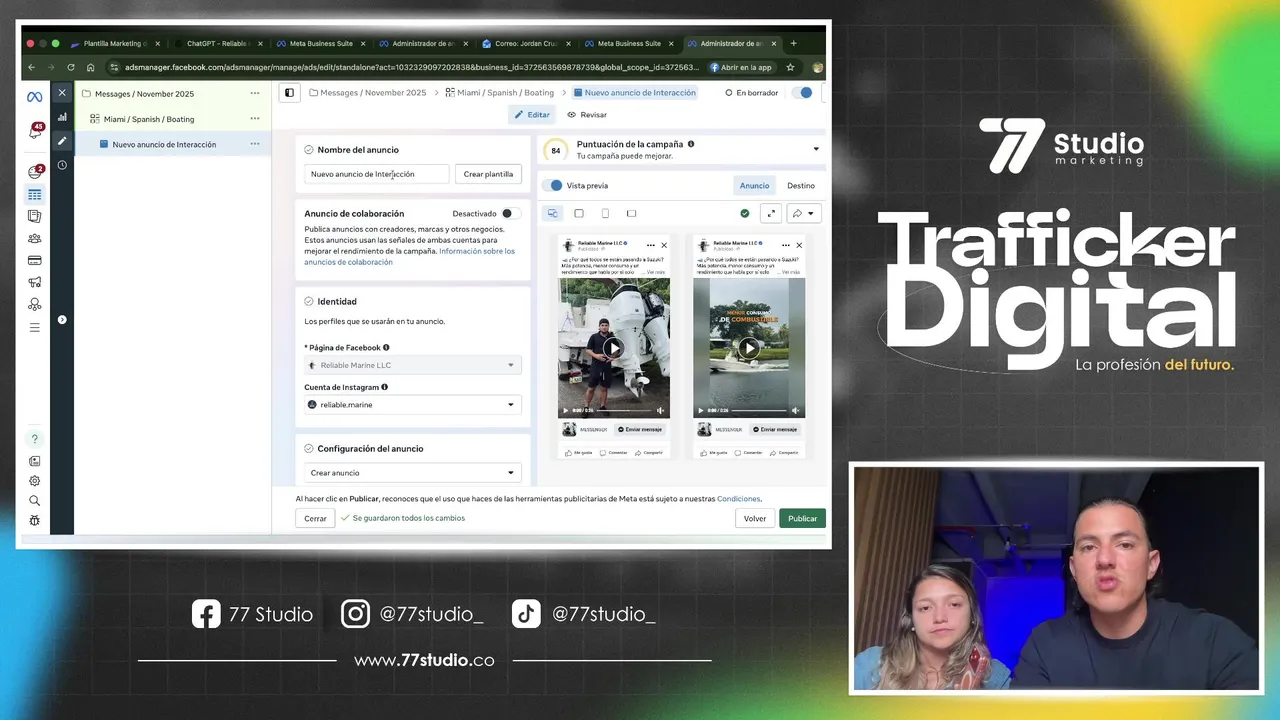Viewport: 1280px width, 720px height.
Task: Select the horizontal landscape preview icon
Action: tap(631, 213)
